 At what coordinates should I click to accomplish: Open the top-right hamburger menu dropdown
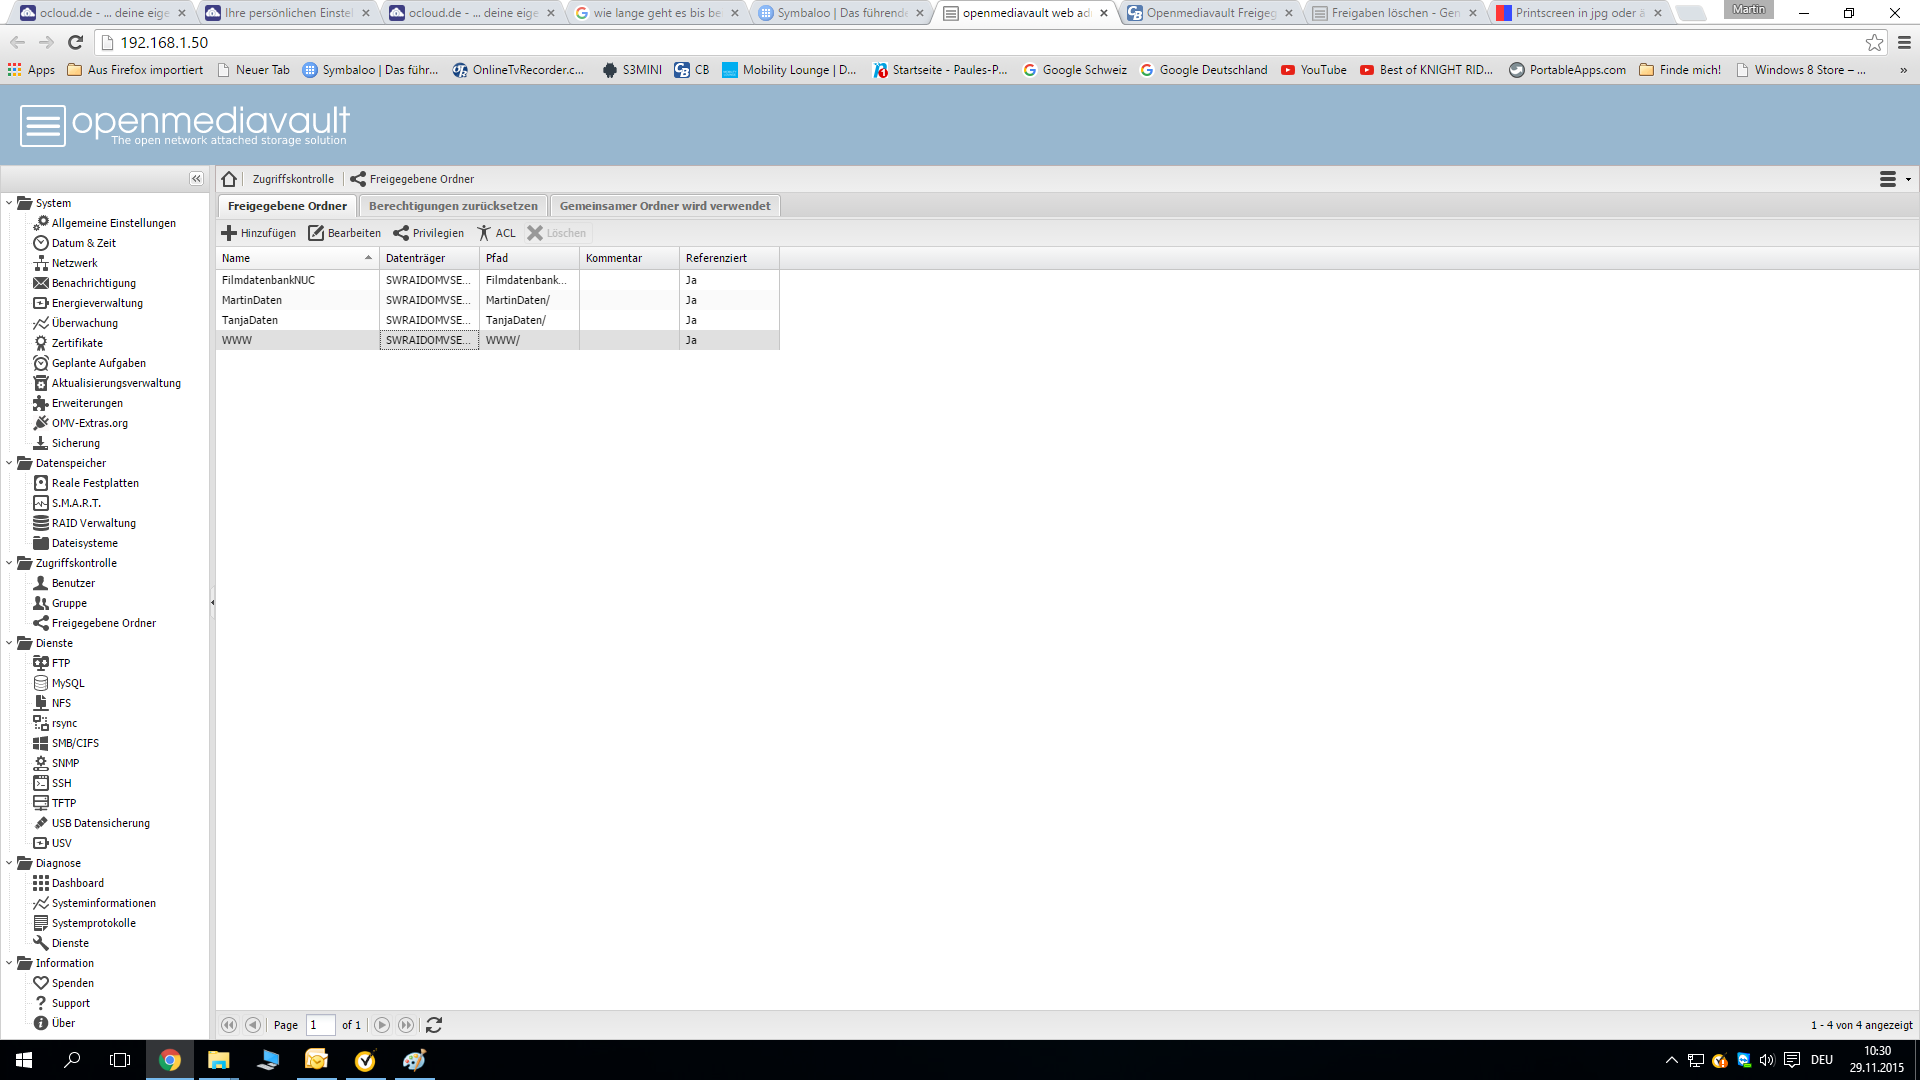click(x=1894, y=179)
